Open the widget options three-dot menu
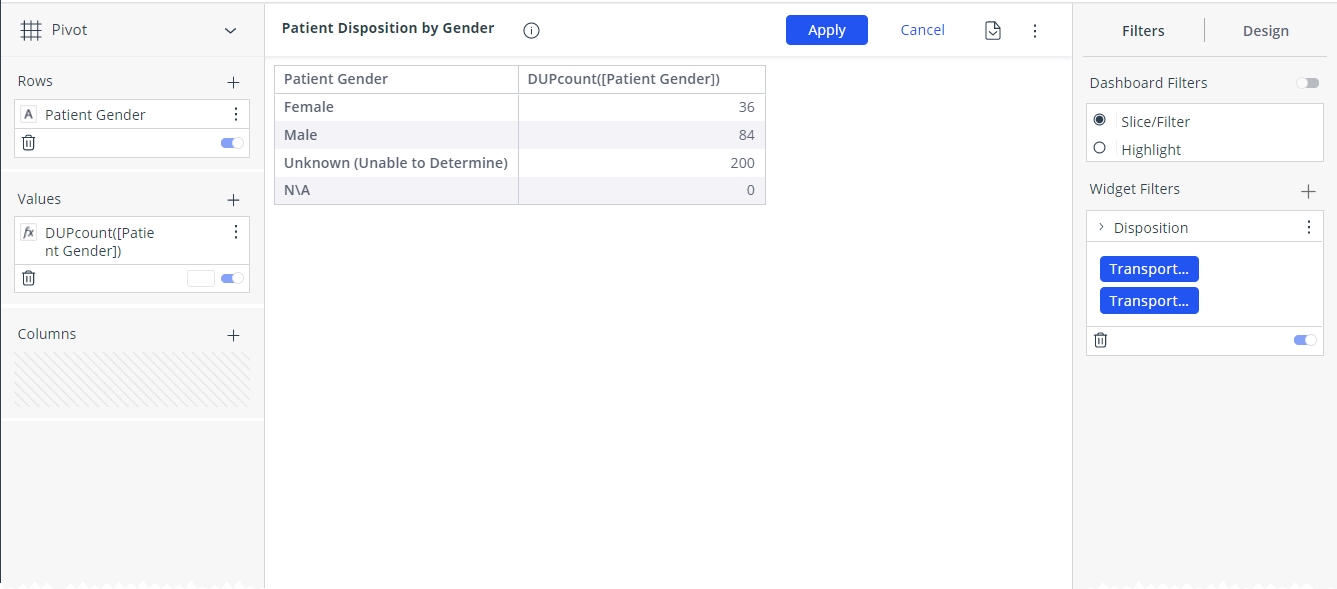The width and height of the screenshot is (1337, 589). coord(1035,31)
